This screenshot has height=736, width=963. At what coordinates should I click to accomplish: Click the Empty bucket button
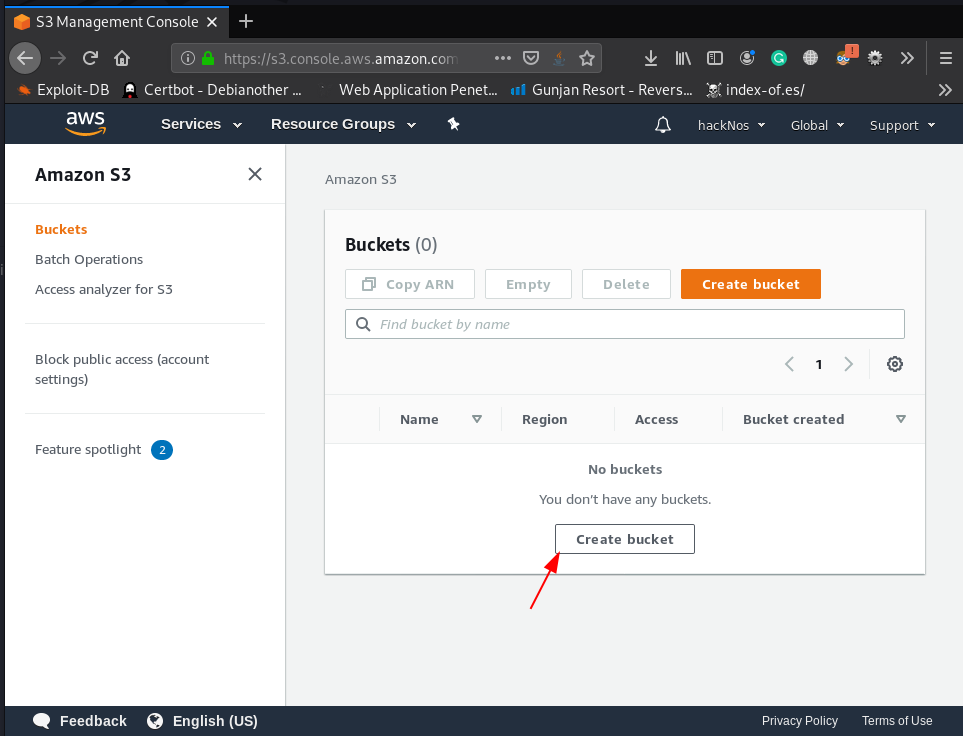[528, 284]
